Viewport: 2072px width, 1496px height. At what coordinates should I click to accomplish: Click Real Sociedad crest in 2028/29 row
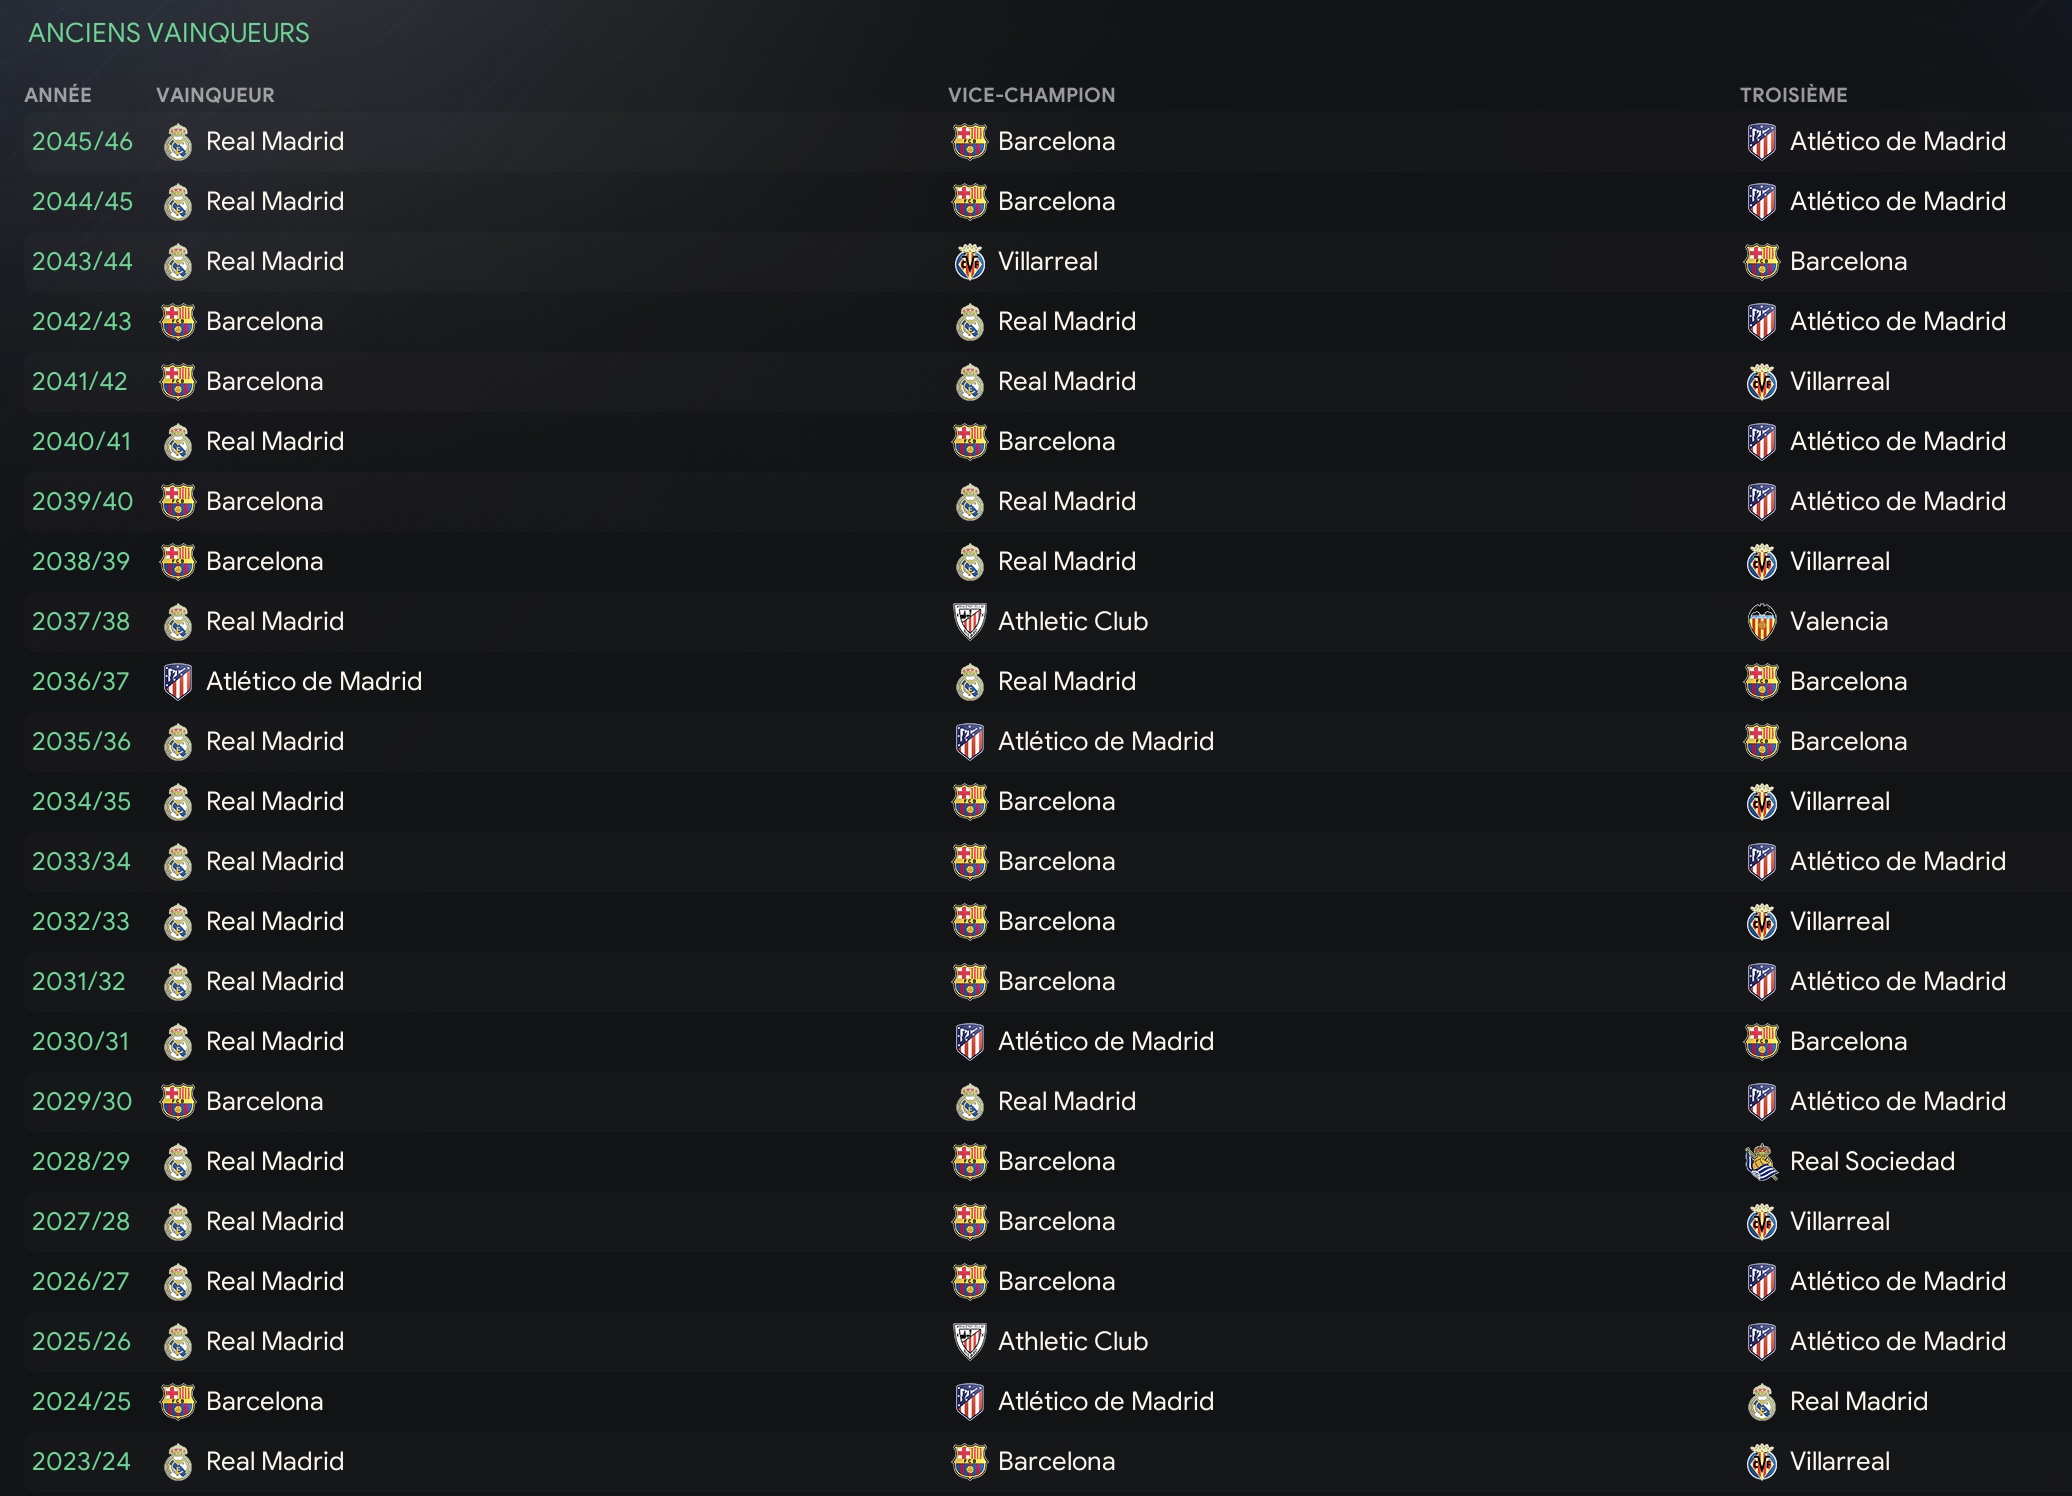[1762, 1162]
